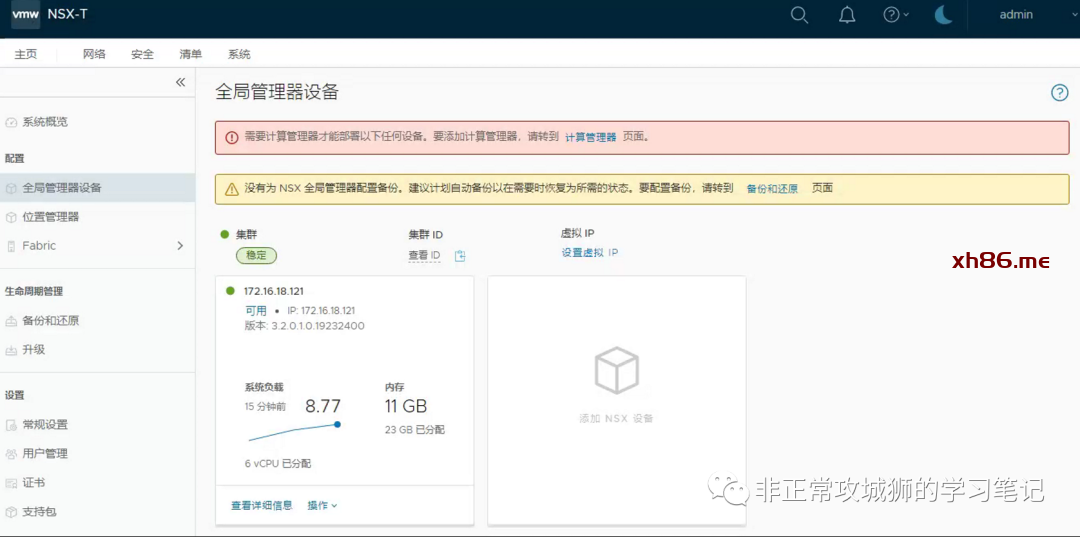Open the notifications bell icon
Image resolution: width=1080 pixels, height=537 pixels.
point(847,15)
